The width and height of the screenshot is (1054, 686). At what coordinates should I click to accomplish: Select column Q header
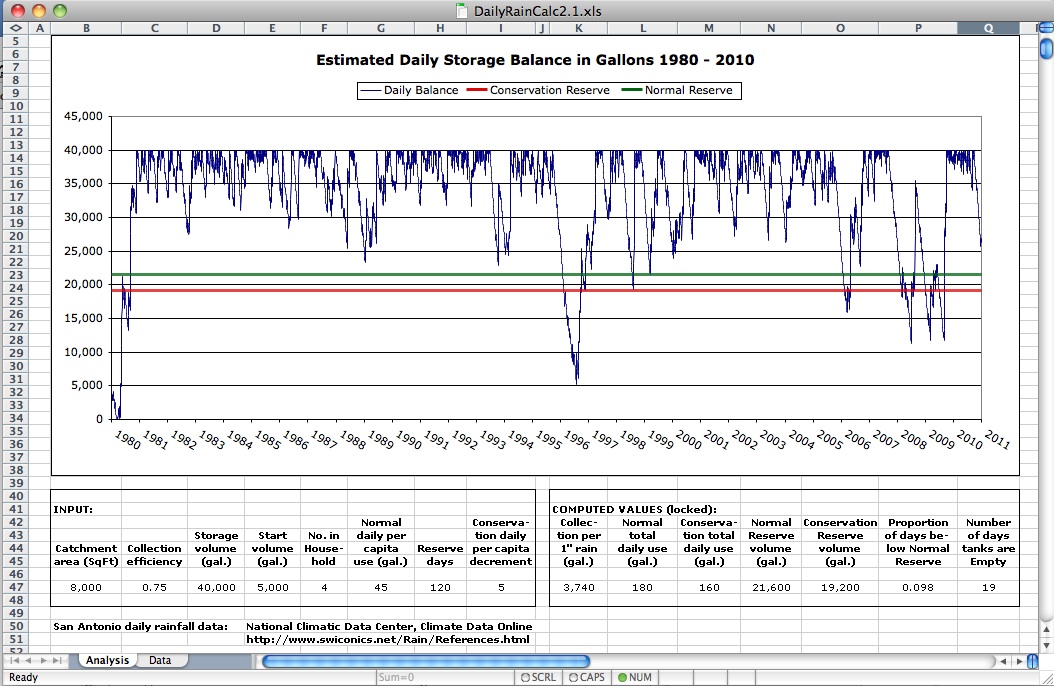click(x=988, y=28)
